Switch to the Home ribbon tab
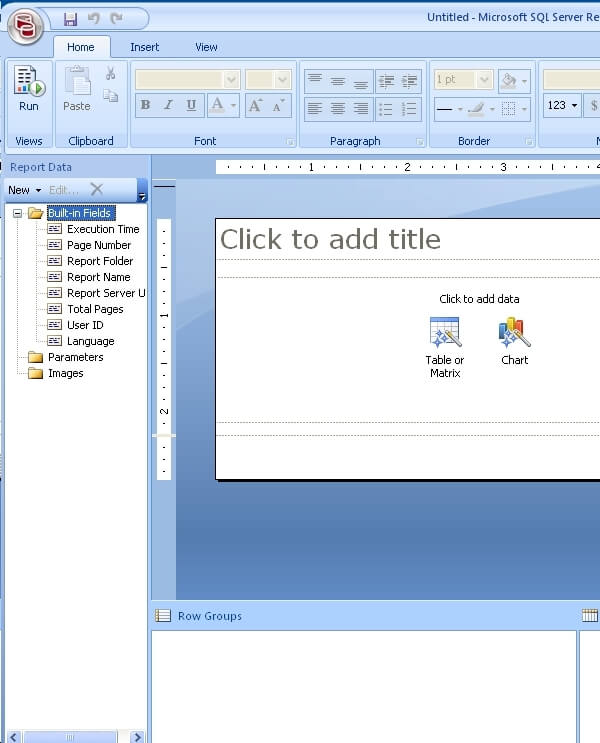This screenshot has height=743, width=600. pos(81,47)
